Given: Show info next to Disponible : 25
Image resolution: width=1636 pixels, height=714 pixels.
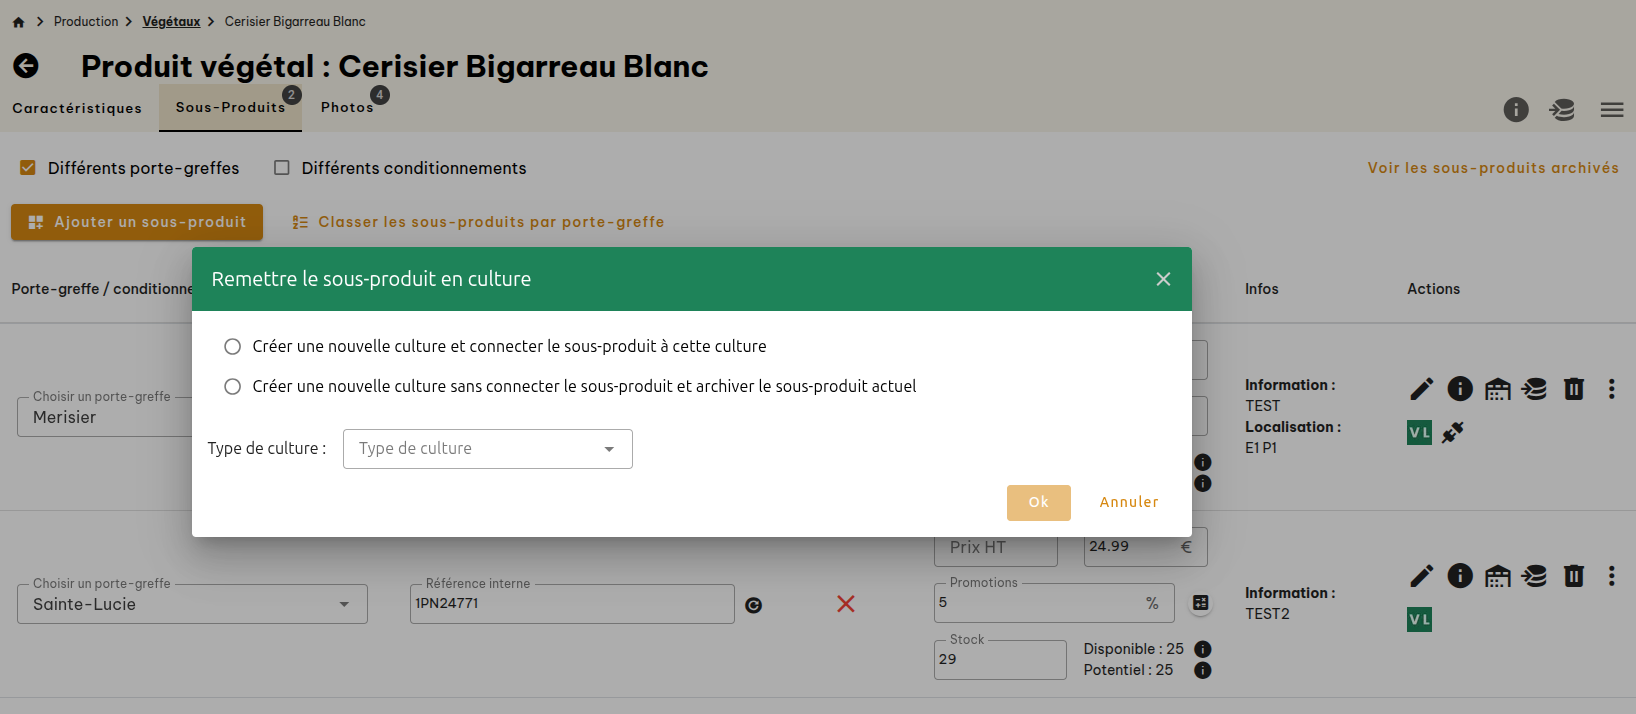Looking at the screenshot, I should 1203,649.
